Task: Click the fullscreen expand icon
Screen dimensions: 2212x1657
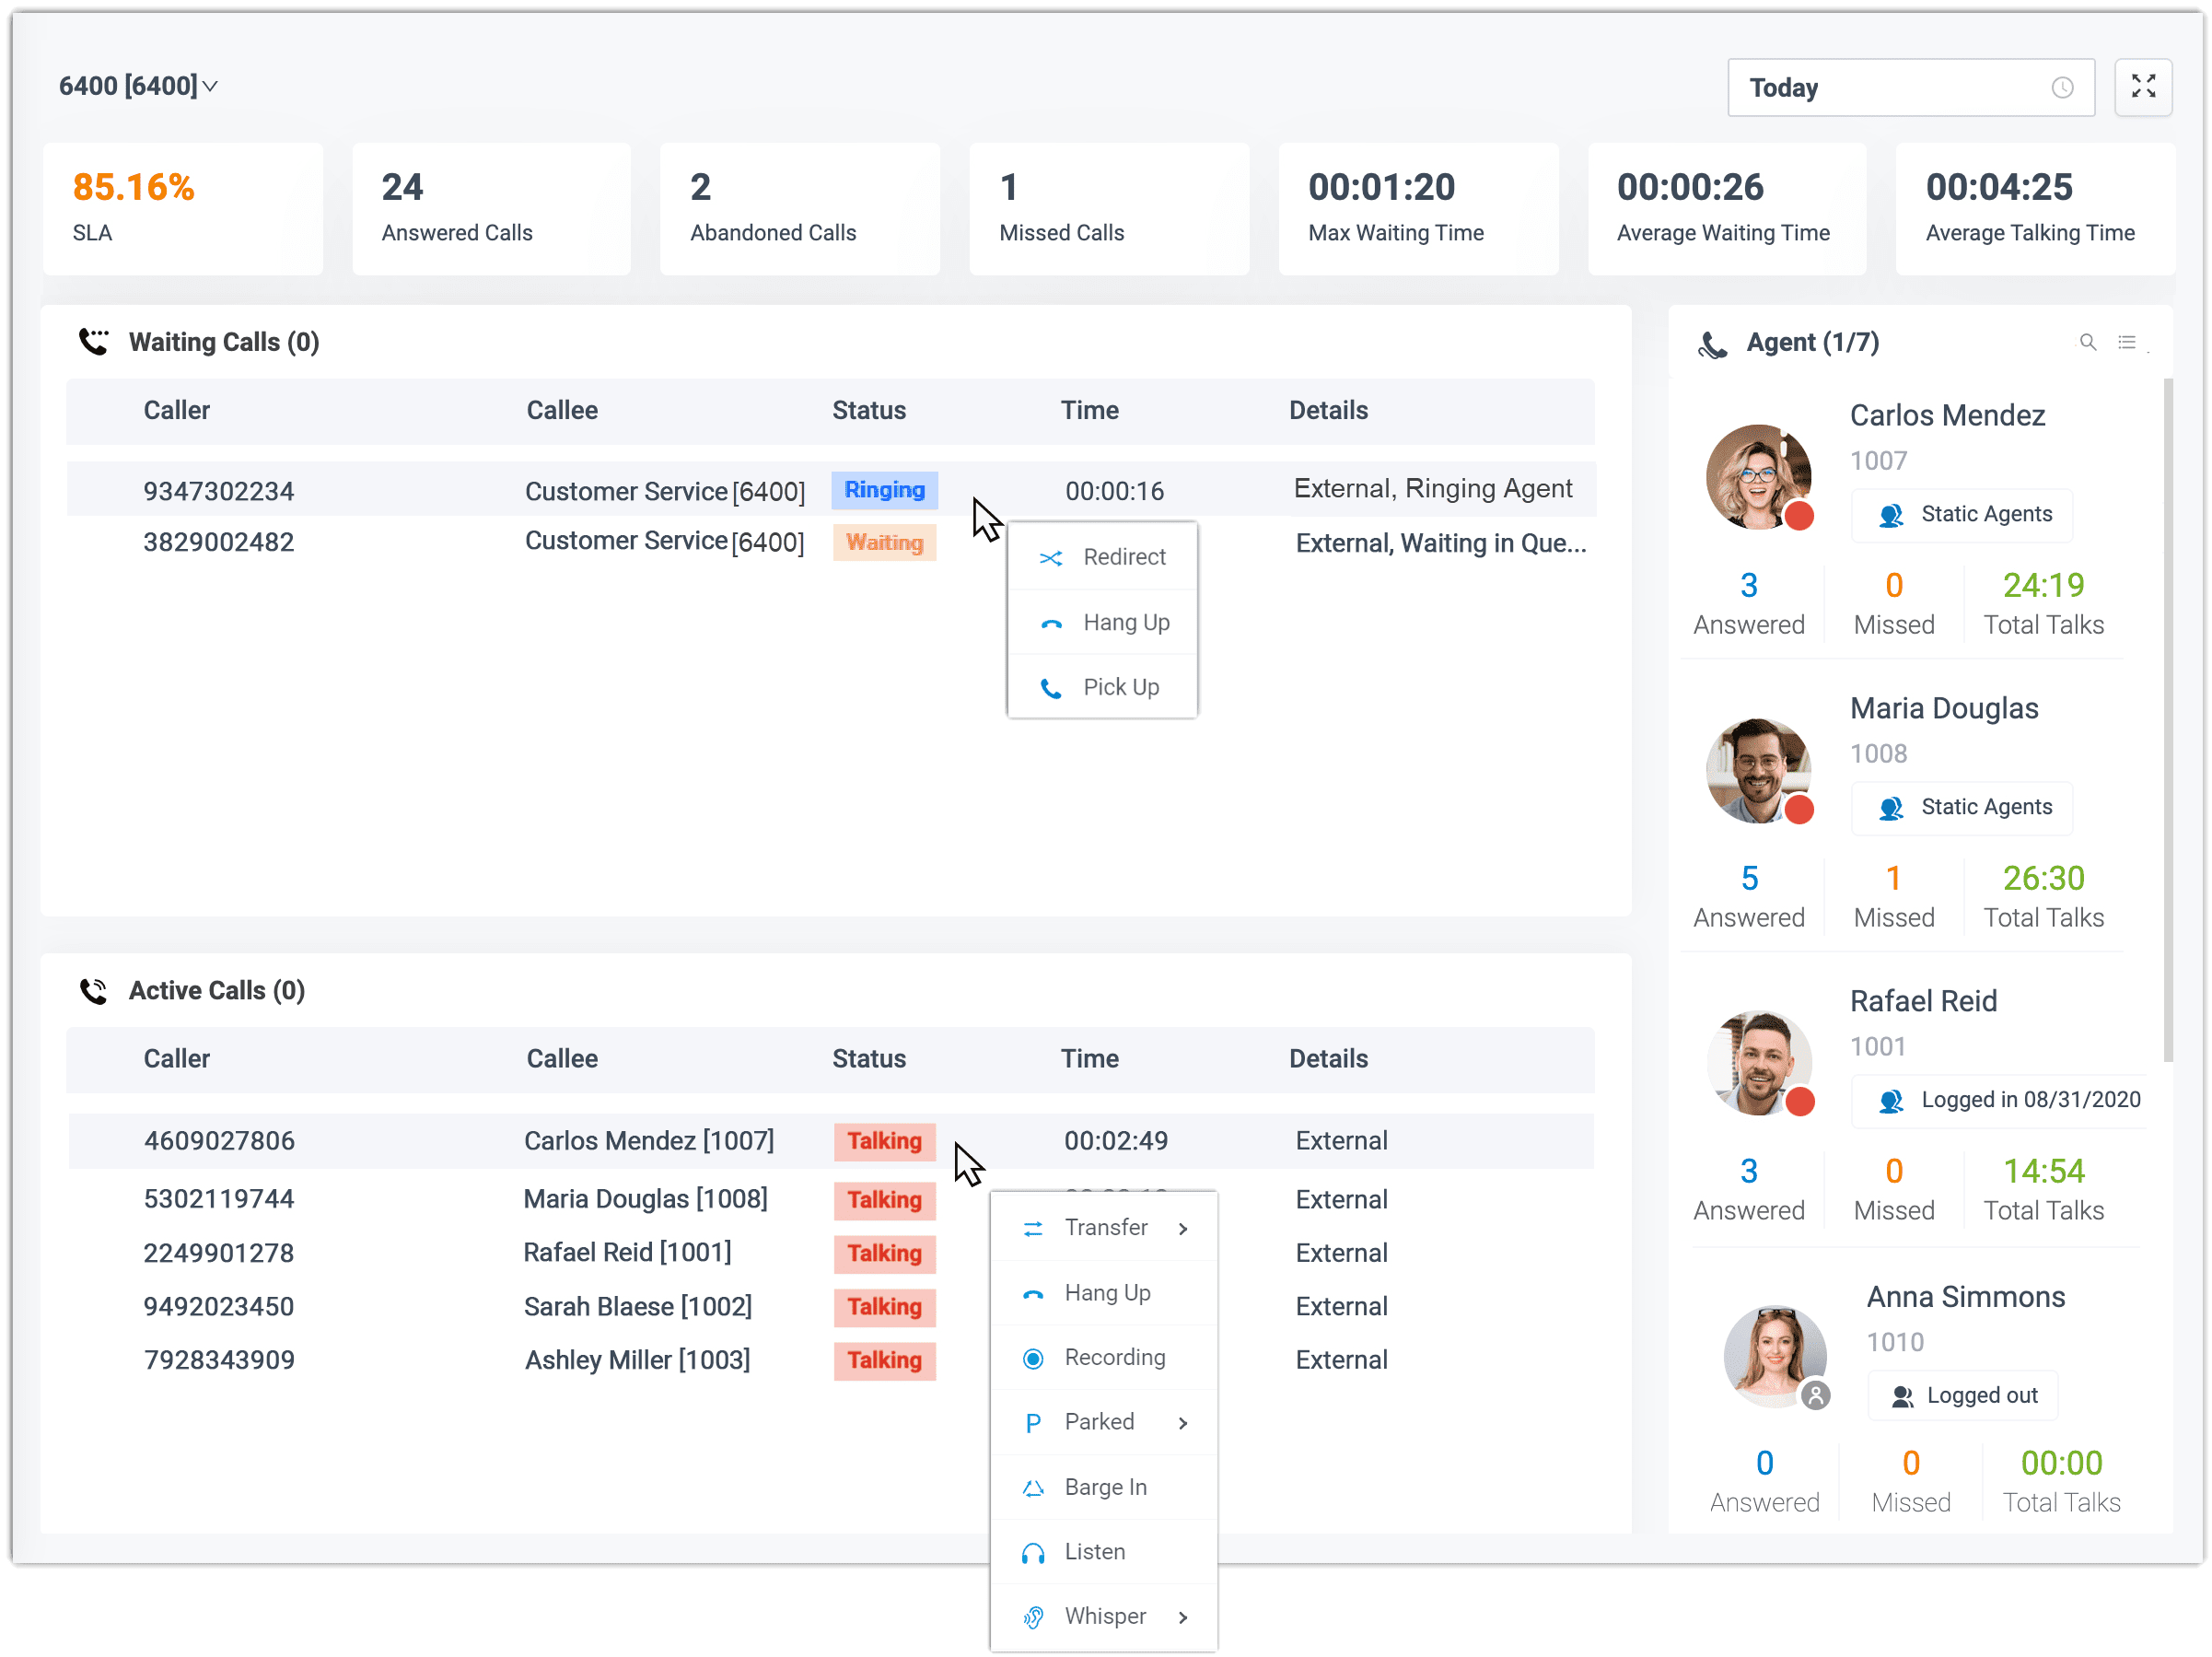Action: pos(2142,87)
